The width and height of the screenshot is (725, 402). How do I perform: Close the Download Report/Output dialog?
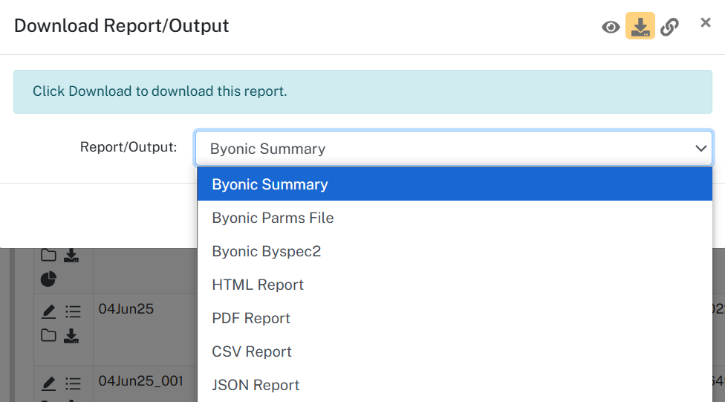click(x=705, y=22)
